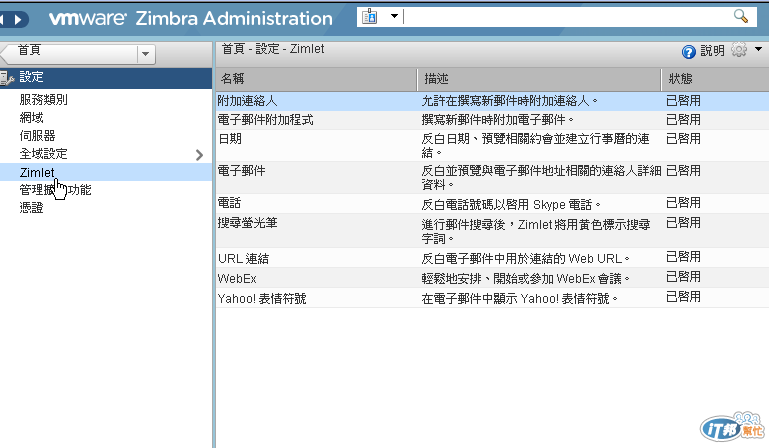This screenshot has width=769, height=448.
Task: Select the 電話 zimlet row
Action: tap(492, 203)
